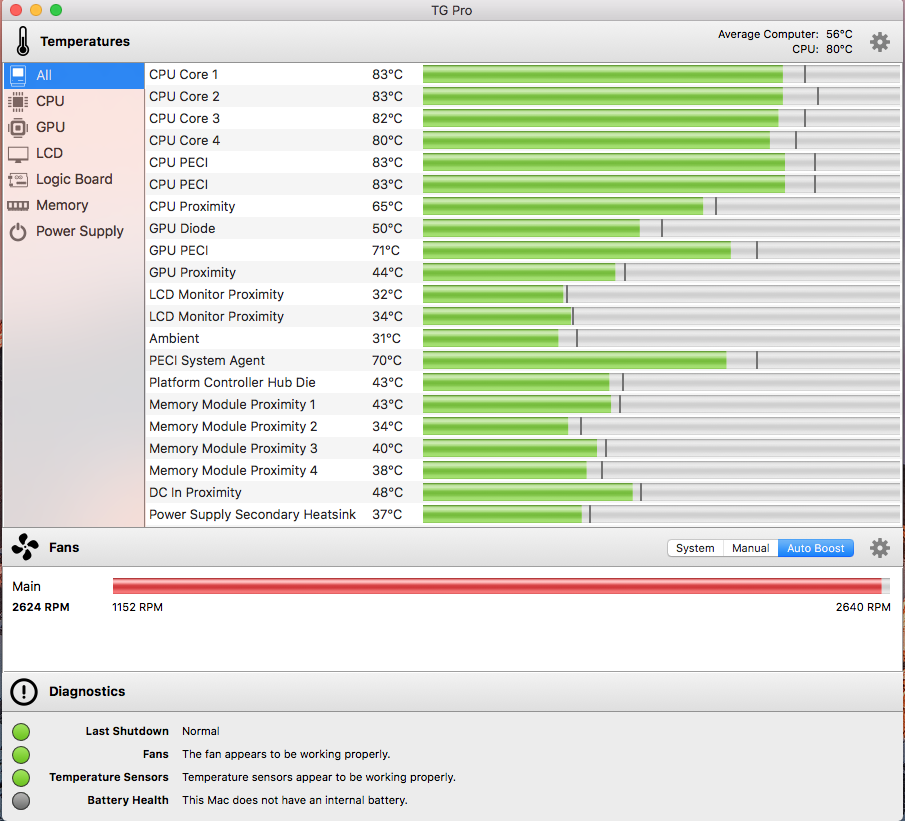Screen dimensions: 905x821
Task: Click the 31°C Ambient value
Action: (x=386, y=338)
